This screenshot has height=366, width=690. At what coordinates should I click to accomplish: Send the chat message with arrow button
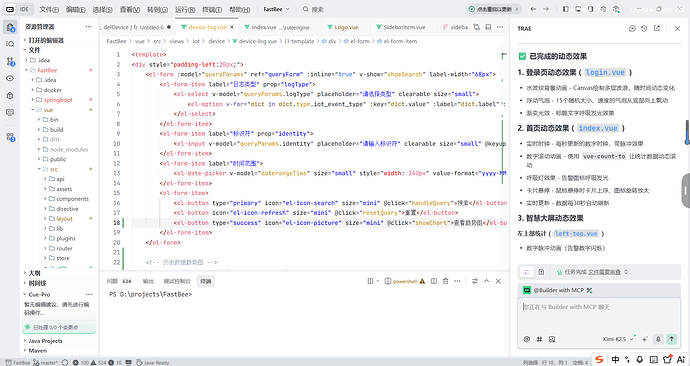[x=672, y=339]
